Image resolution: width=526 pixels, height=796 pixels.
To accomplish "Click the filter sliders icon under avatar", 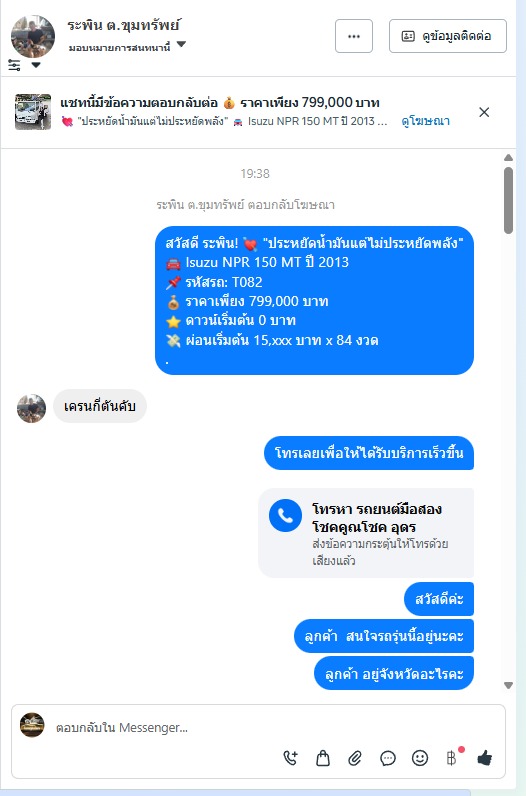I will tap(15, 64).
